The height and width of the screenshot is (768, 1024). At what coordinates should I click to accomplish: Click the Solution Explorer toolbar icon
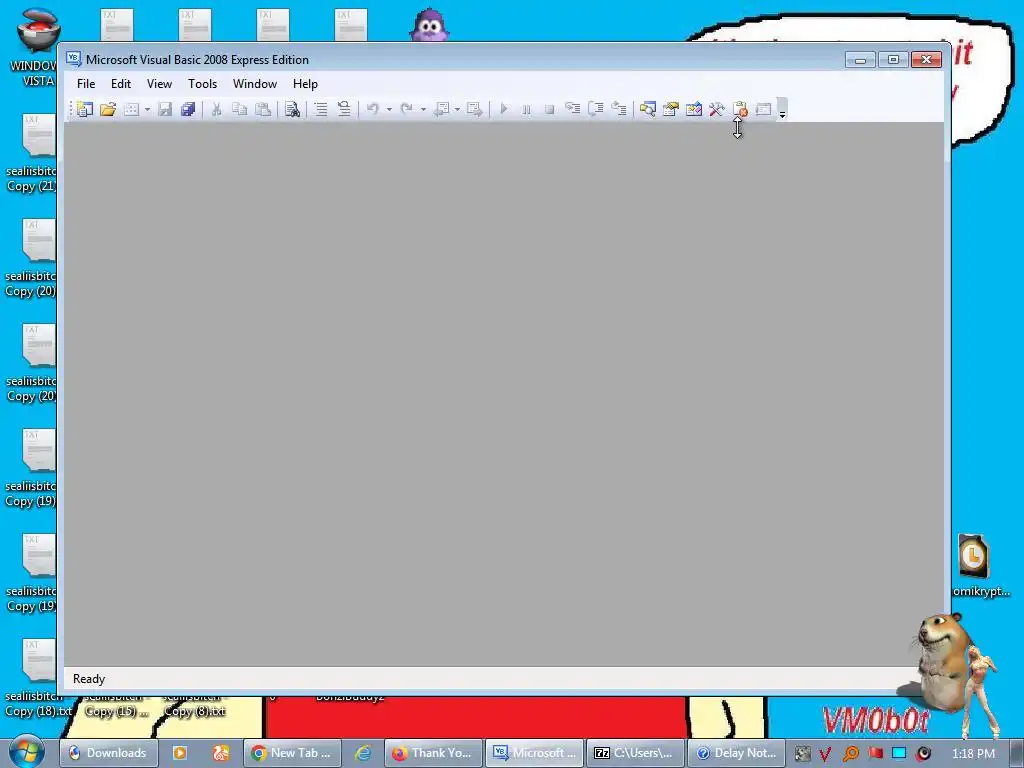click(648, 109)
